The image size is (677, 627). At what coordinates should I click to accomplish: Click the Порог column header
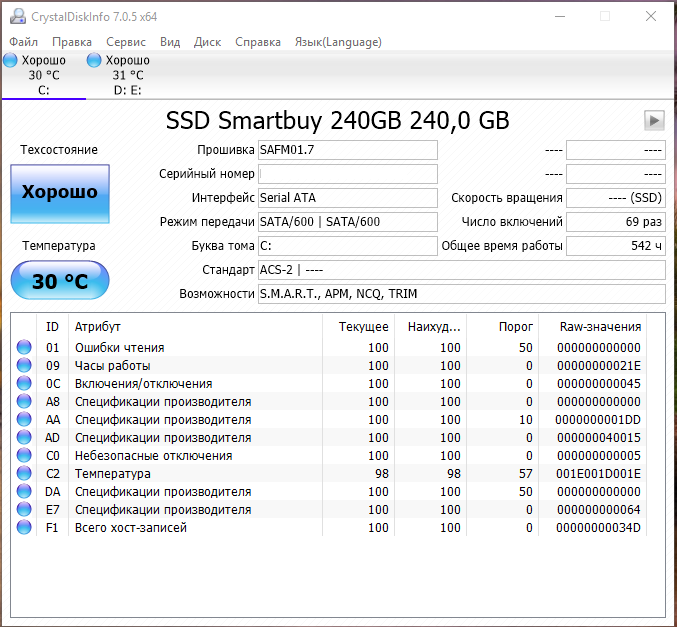(516, 327)
